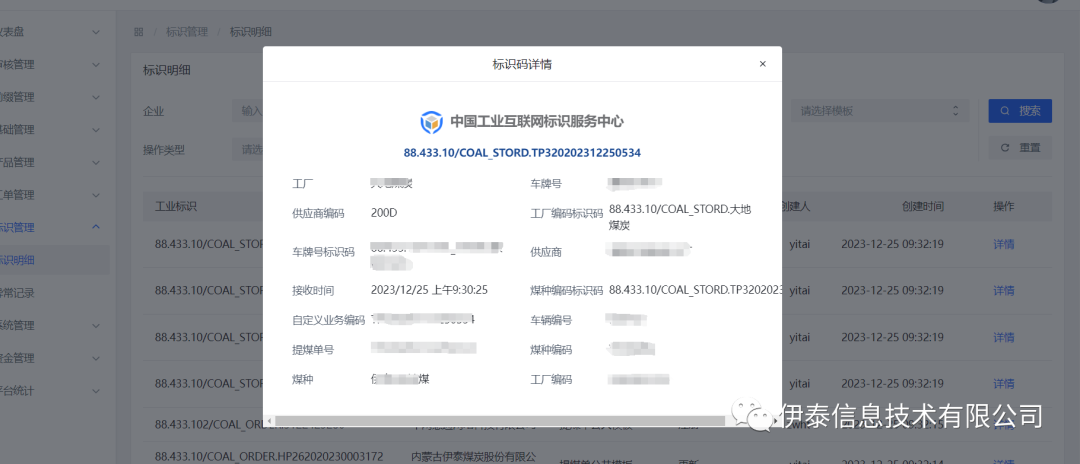
Task: Collapse the 标识管理 sidebar menu chevron
Action: pos(96,227)
